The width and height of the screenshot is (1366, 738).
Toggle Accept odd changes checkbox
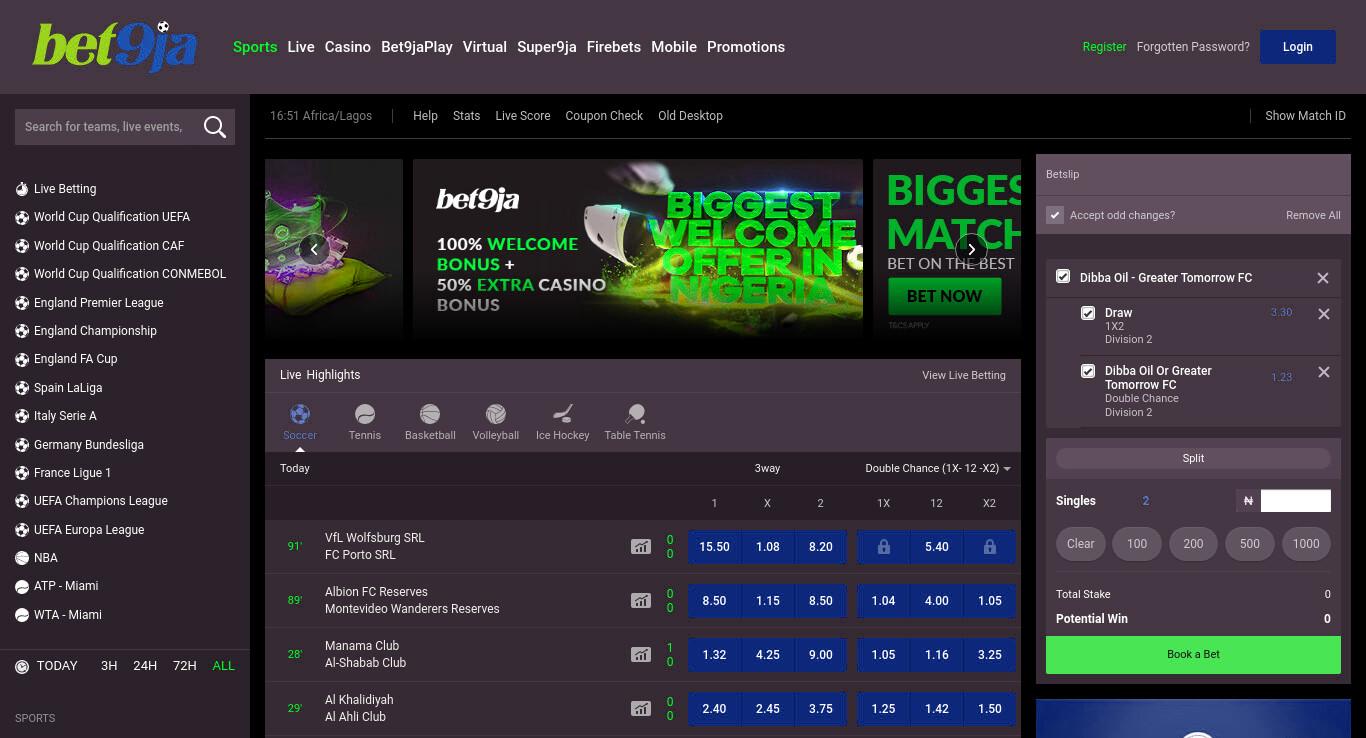pyautogui.click(x=1054, y=215)
